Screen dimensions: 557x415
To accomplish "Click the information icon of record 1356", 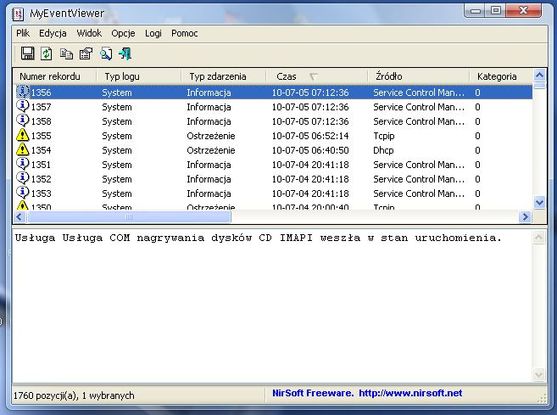I will (22, 92).
